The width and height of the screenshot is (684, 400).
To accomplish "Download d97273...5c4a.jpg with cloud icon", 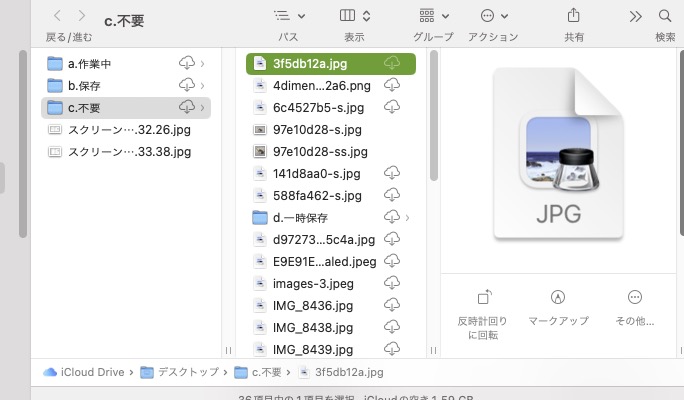I will [392, 239].
